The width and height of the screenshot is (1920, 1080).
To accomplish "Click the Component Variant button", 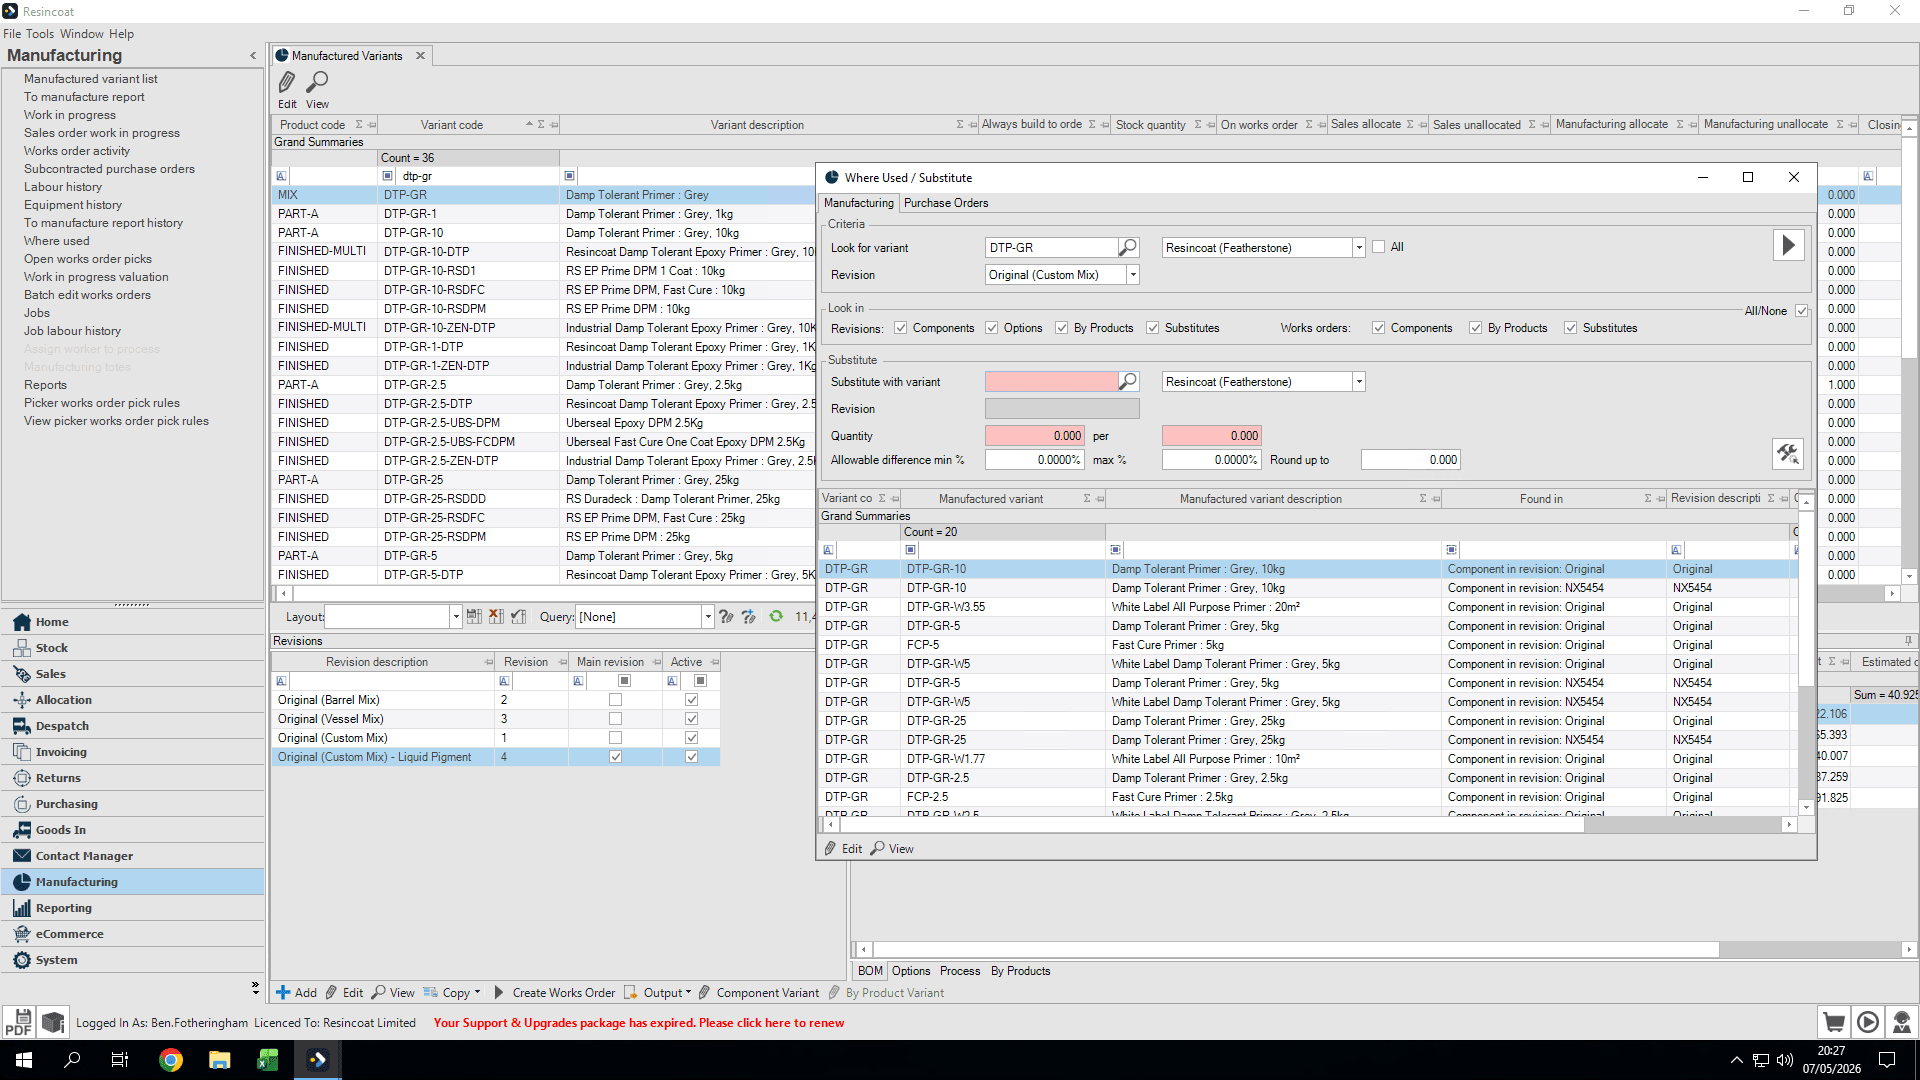I will (759, 993).
